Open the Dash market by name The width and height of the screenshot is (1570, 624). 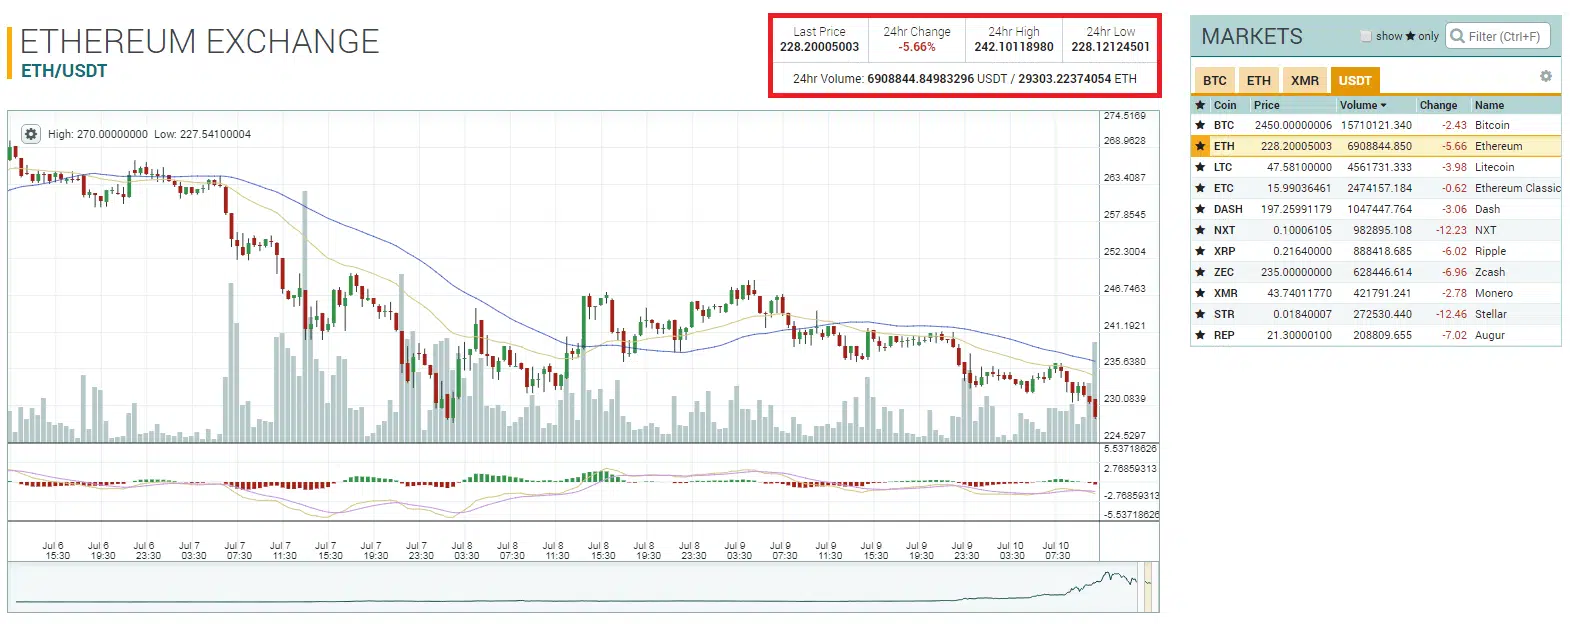point(1487,209)
